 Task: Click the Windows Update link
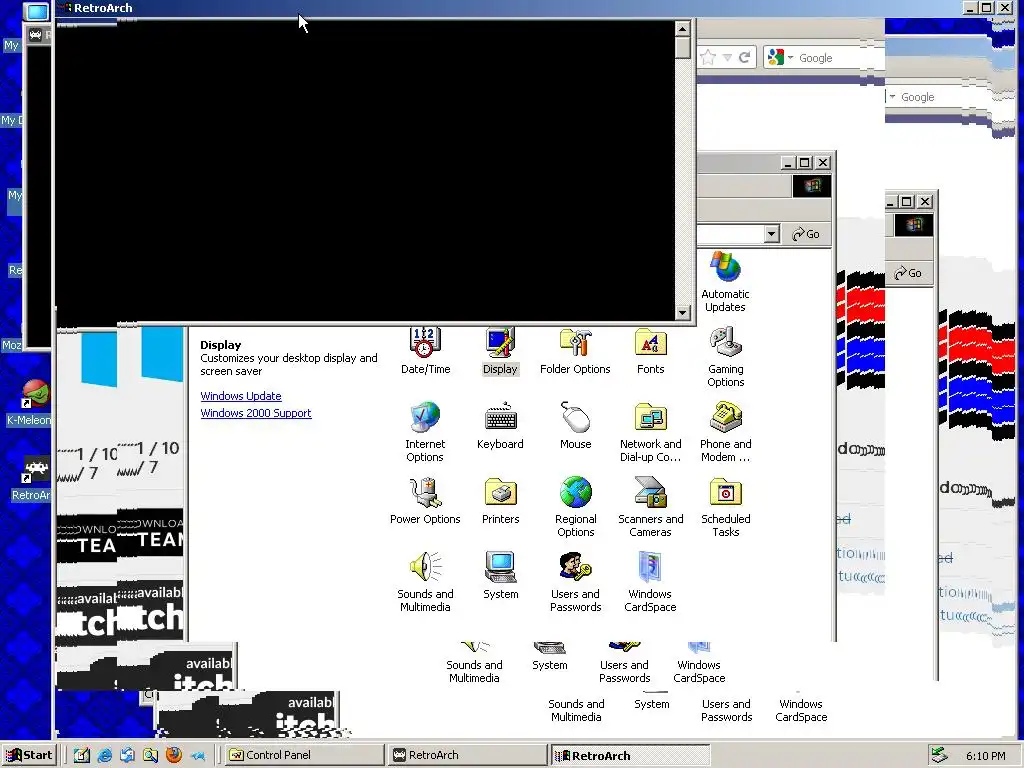pos(241,396)
